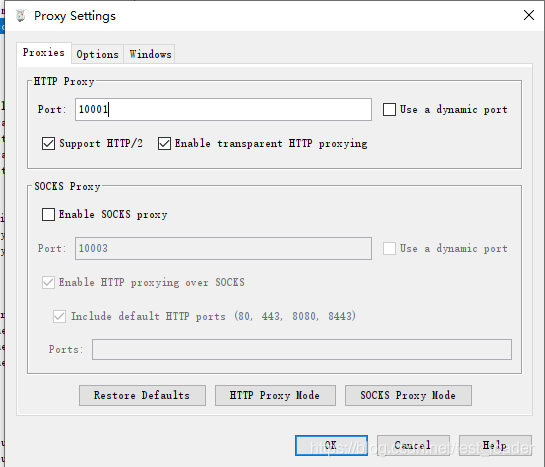Open the Windows tab
This screenshot has height=467, width=545.
[x=150, y=54]
